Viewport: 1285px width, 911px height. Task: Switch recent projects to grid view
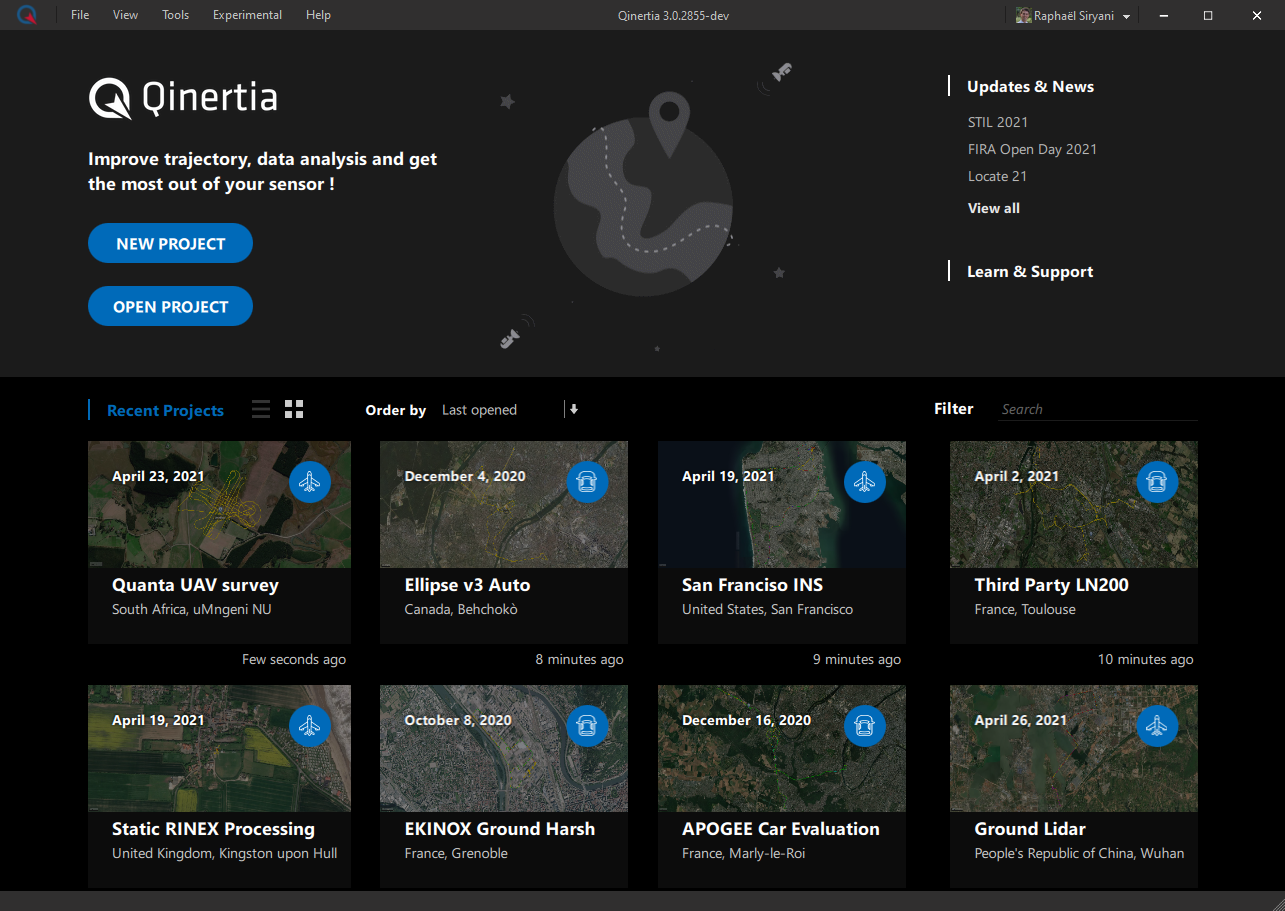tap(294, 409)
